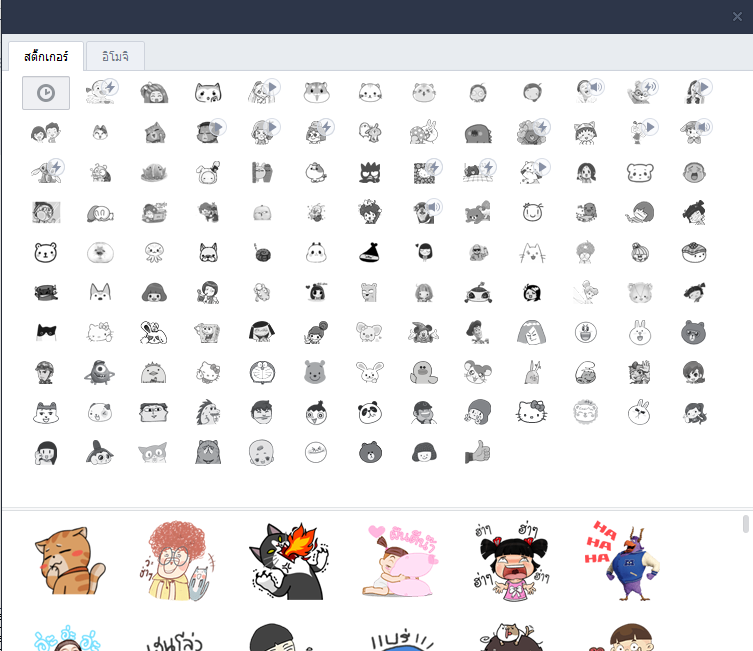The width and height of the screenshot is (753, 651).
Task: Select the Woody cowboy sticker pack
Action: coord(478,332)
